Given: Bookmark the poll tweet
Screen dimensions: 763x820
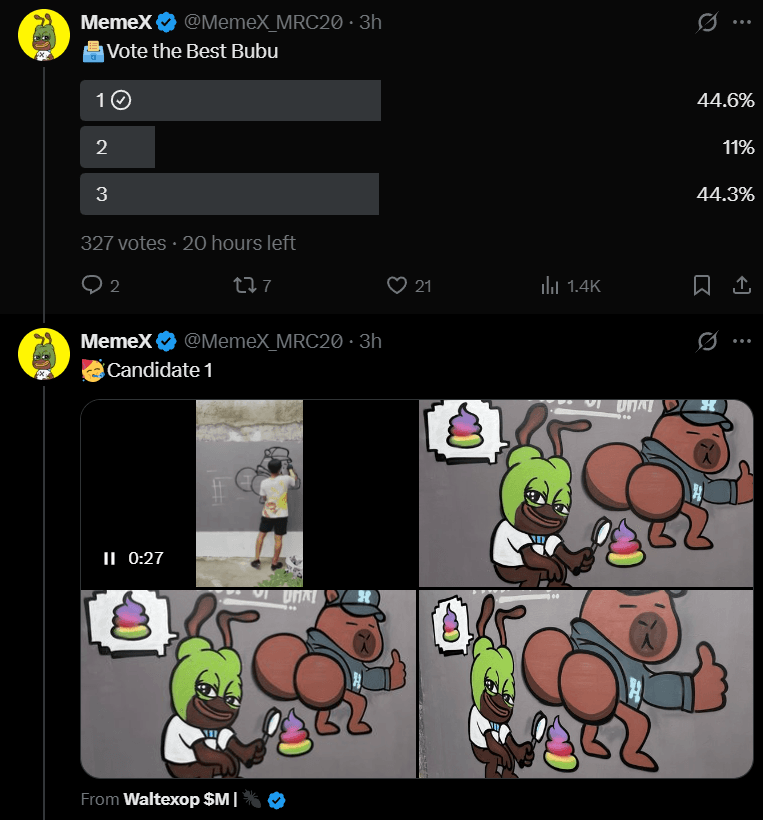Looking at the screenshot, I should pyautogui.click(x=702, y=285).
